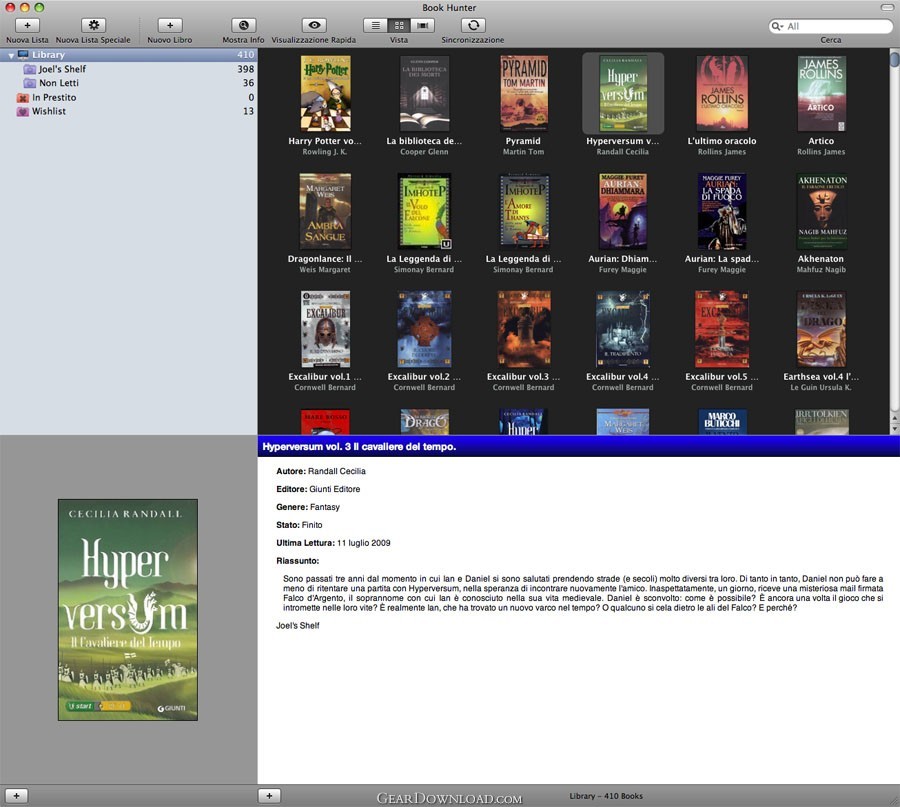Select Excalibur vol.2 cover
The image size is (900, 807).
pyautogui.click(x=424, y=329)
